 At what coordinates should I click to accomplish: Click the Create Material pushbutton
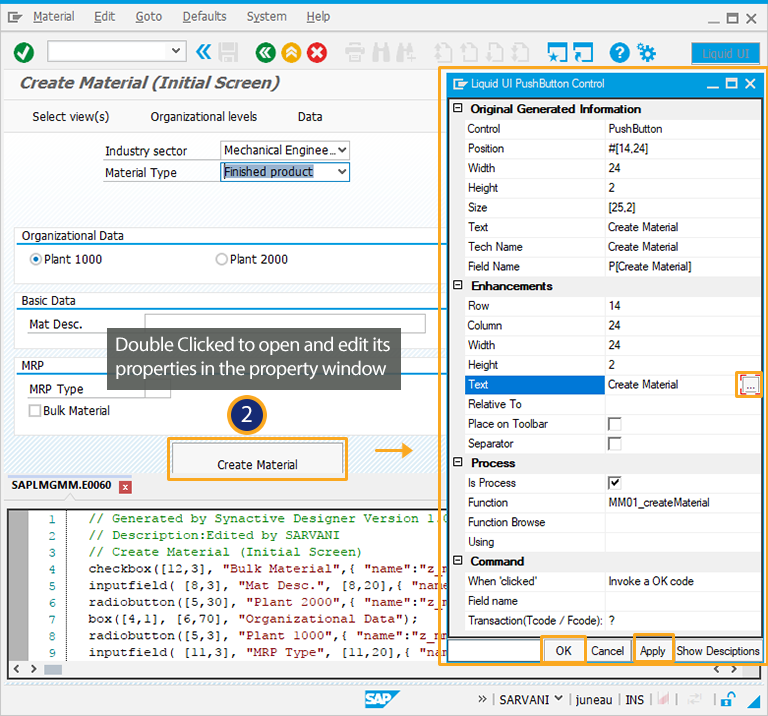click(x=257, y=459)
